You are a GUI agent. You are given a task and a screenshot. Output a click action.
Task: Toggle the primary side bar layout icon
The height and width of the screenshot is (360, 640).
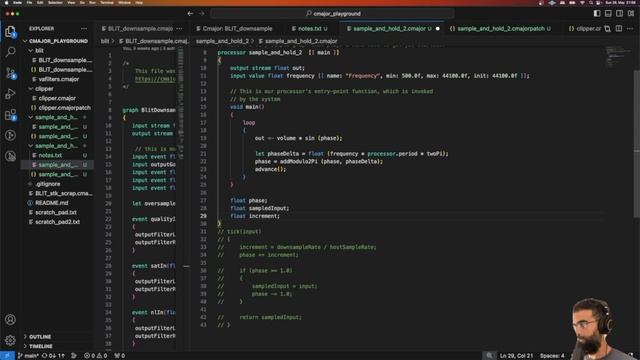(597, 13)
